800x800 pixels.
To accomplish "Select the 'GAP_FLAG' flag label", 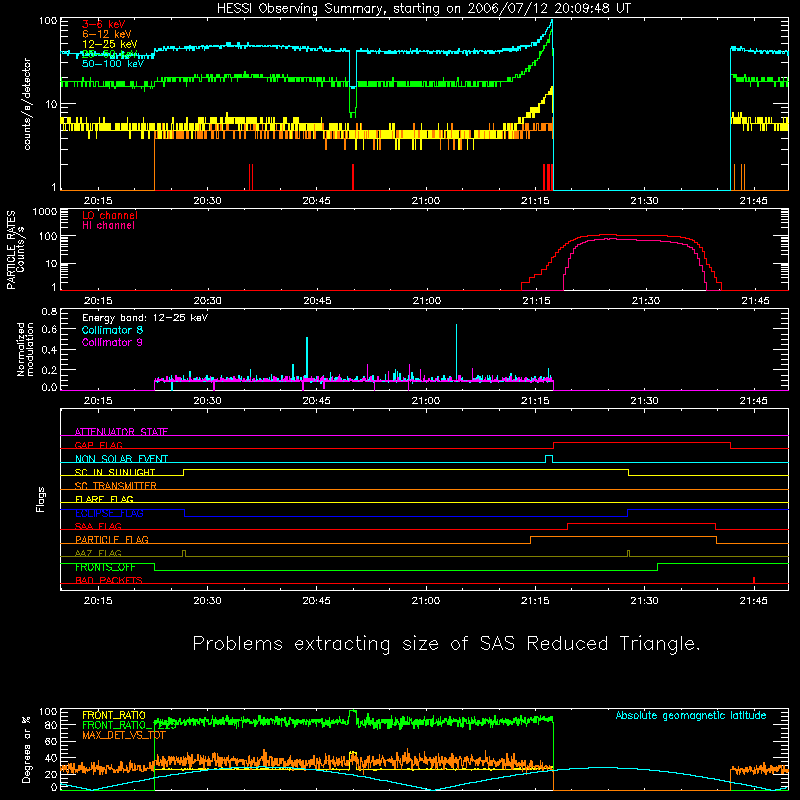I will 98,445.
